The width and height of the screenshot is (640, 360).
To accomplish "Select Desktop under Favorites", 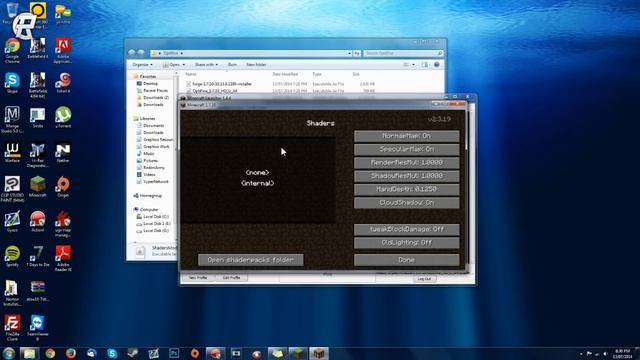I will (x=150, y=83).
